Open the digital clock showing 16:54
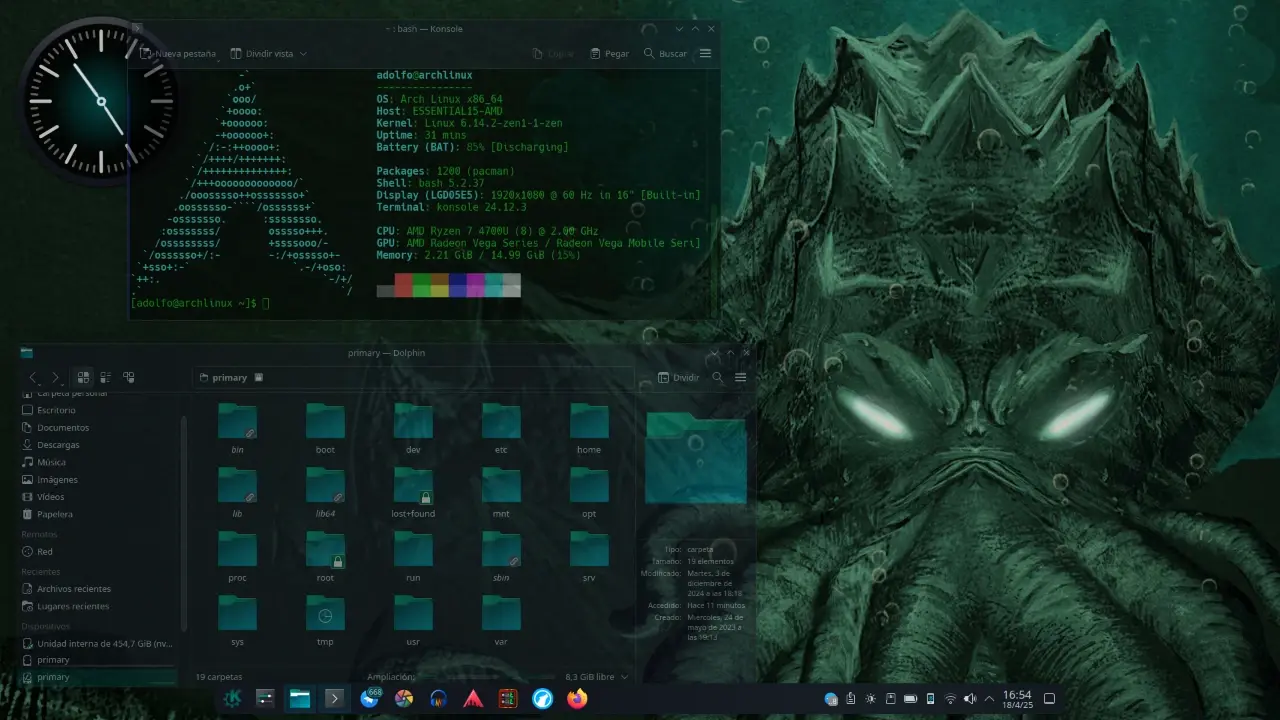Screen dimensions: 1280x720 point(1017,699)
